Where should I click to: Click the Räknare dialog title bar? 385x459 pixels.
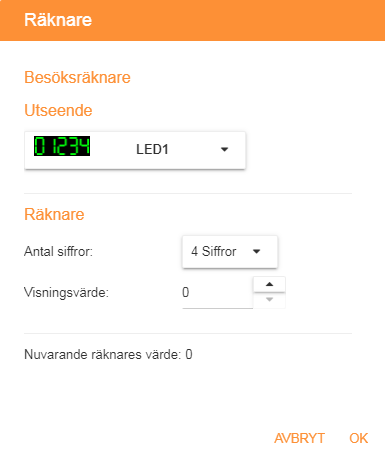coord(192,20)
